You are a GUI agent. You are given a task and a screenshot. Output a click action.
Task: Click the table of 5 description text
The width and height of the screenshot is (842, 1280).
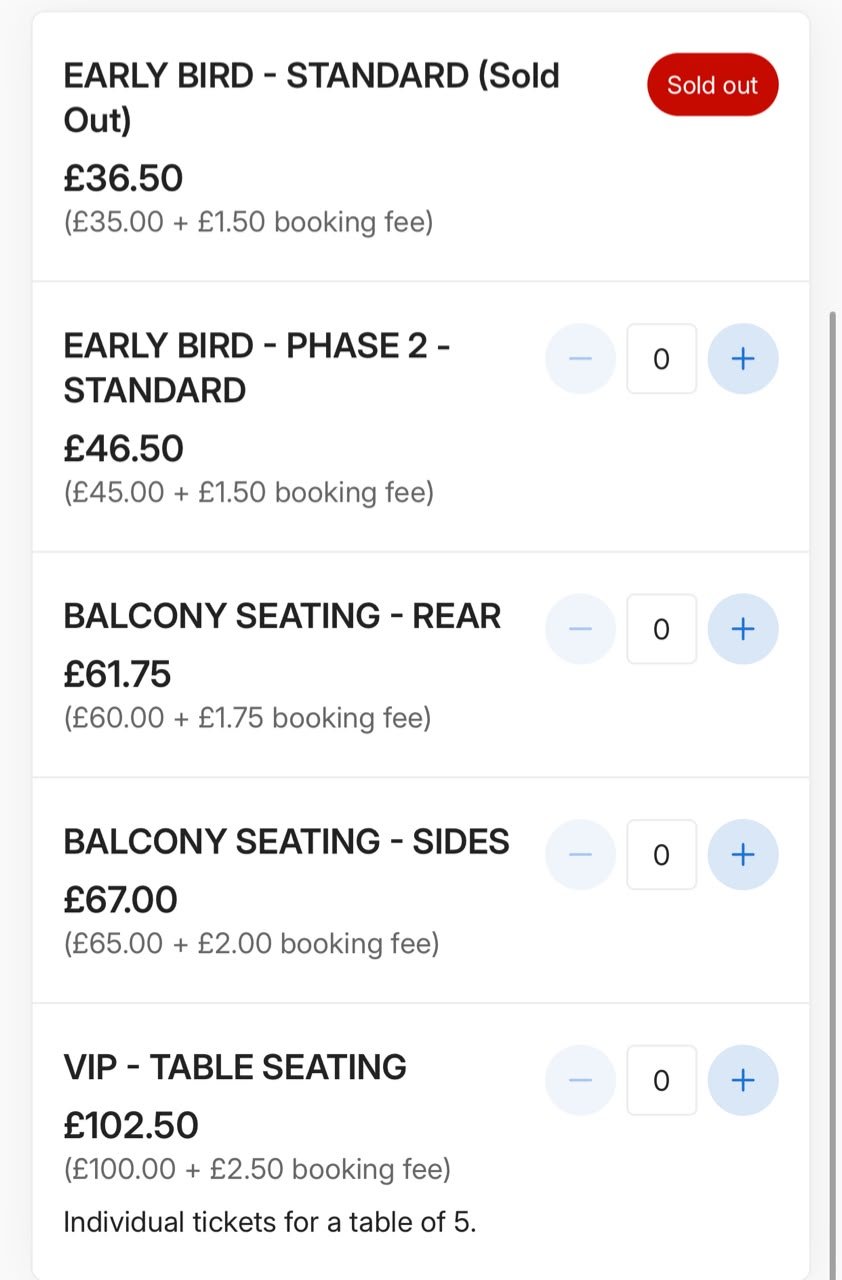coord(270,1222)
